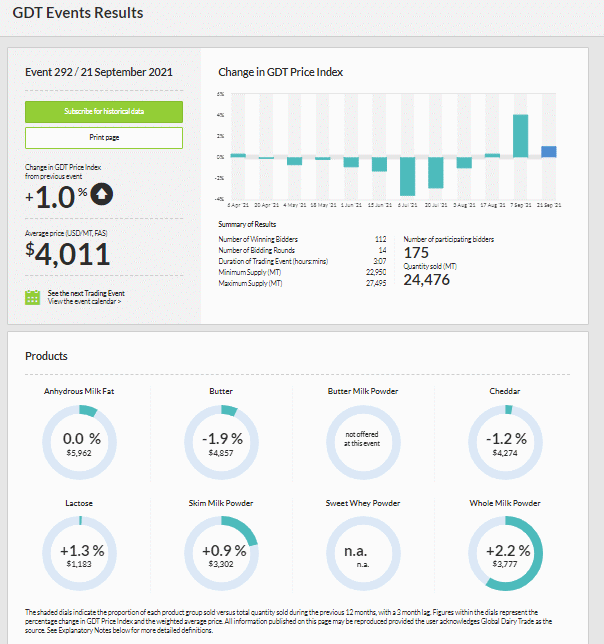Select the 20 Jul '21 chart bar

point(436,172)
